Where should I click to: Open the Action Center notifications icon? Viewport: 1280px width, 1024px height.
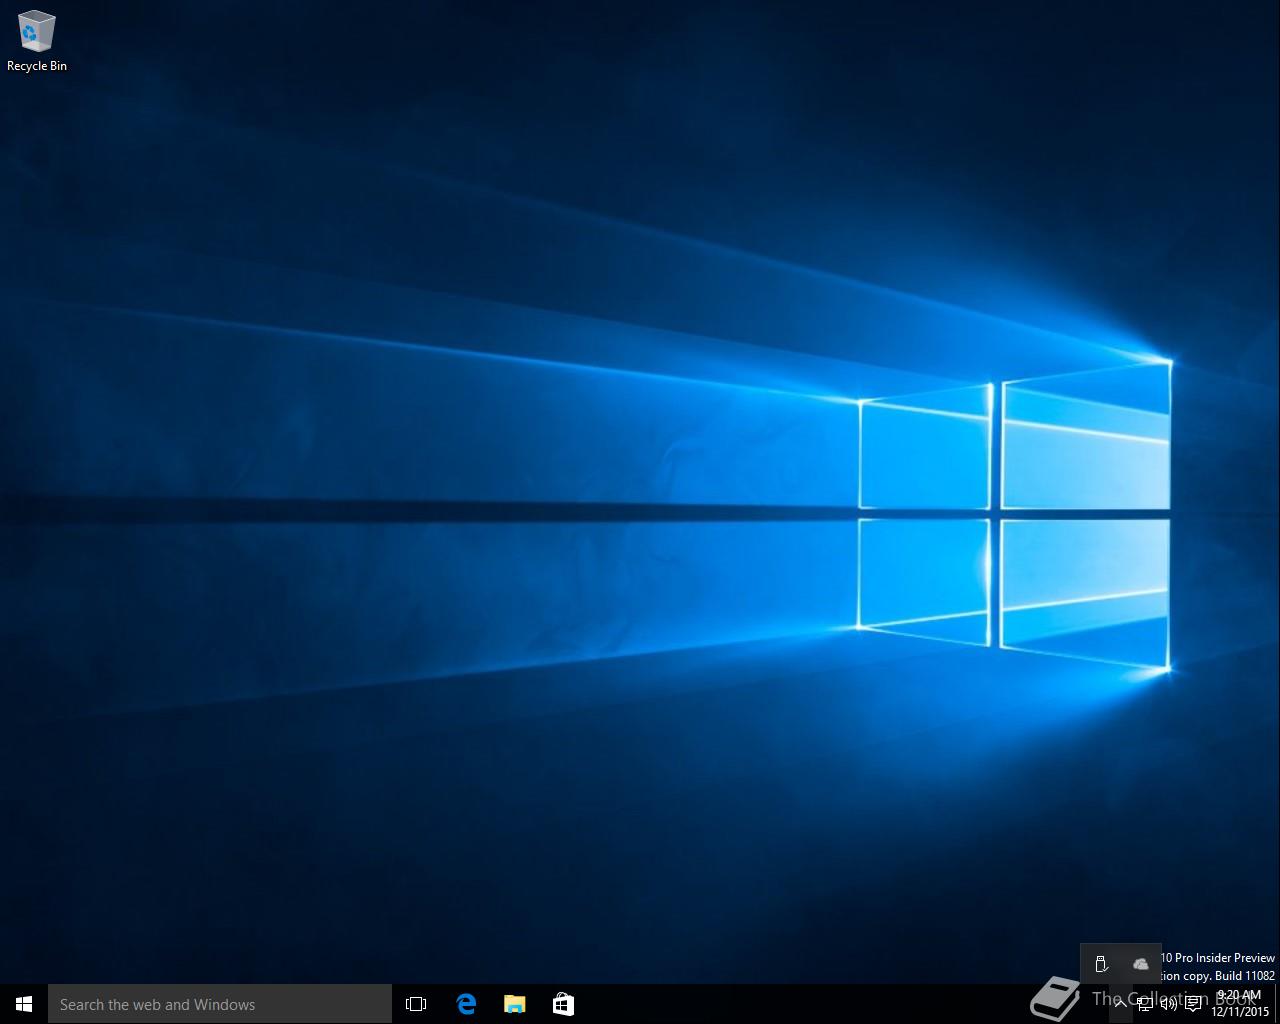click(x=1193, y=1004)
